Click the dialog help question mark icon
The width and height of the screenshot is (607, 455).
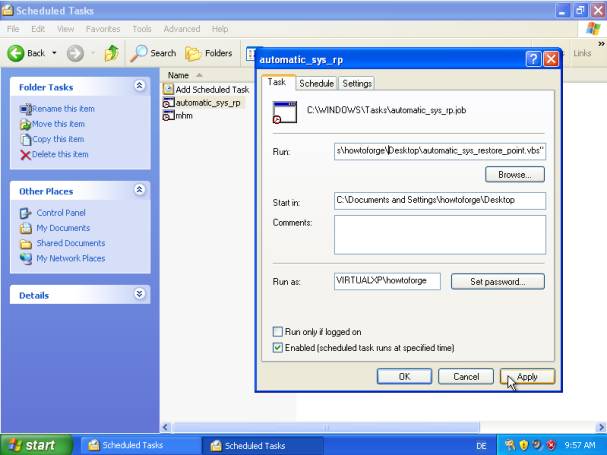coord(533,59)
